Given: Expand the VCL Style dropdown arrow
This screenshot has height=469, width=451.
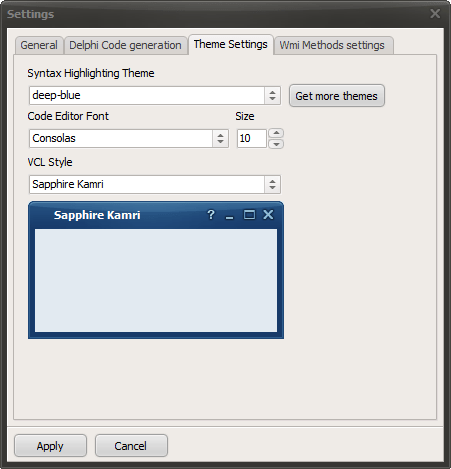Looking at the screenshot, I should 272,184.
